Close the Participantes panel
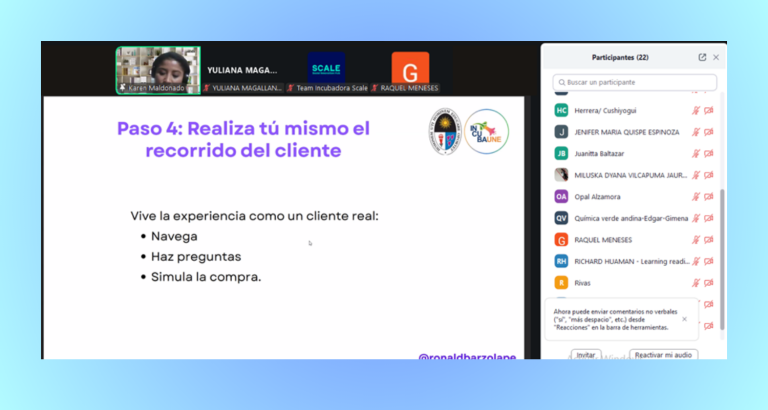The height and width of the screenshot is (410, 768). pos(716,57)
